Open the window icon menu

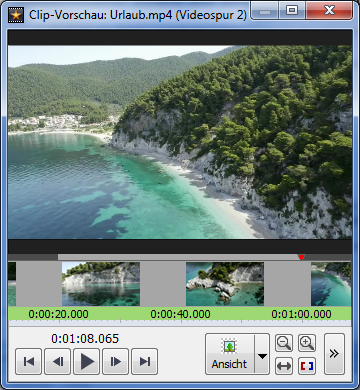point(16,15)
